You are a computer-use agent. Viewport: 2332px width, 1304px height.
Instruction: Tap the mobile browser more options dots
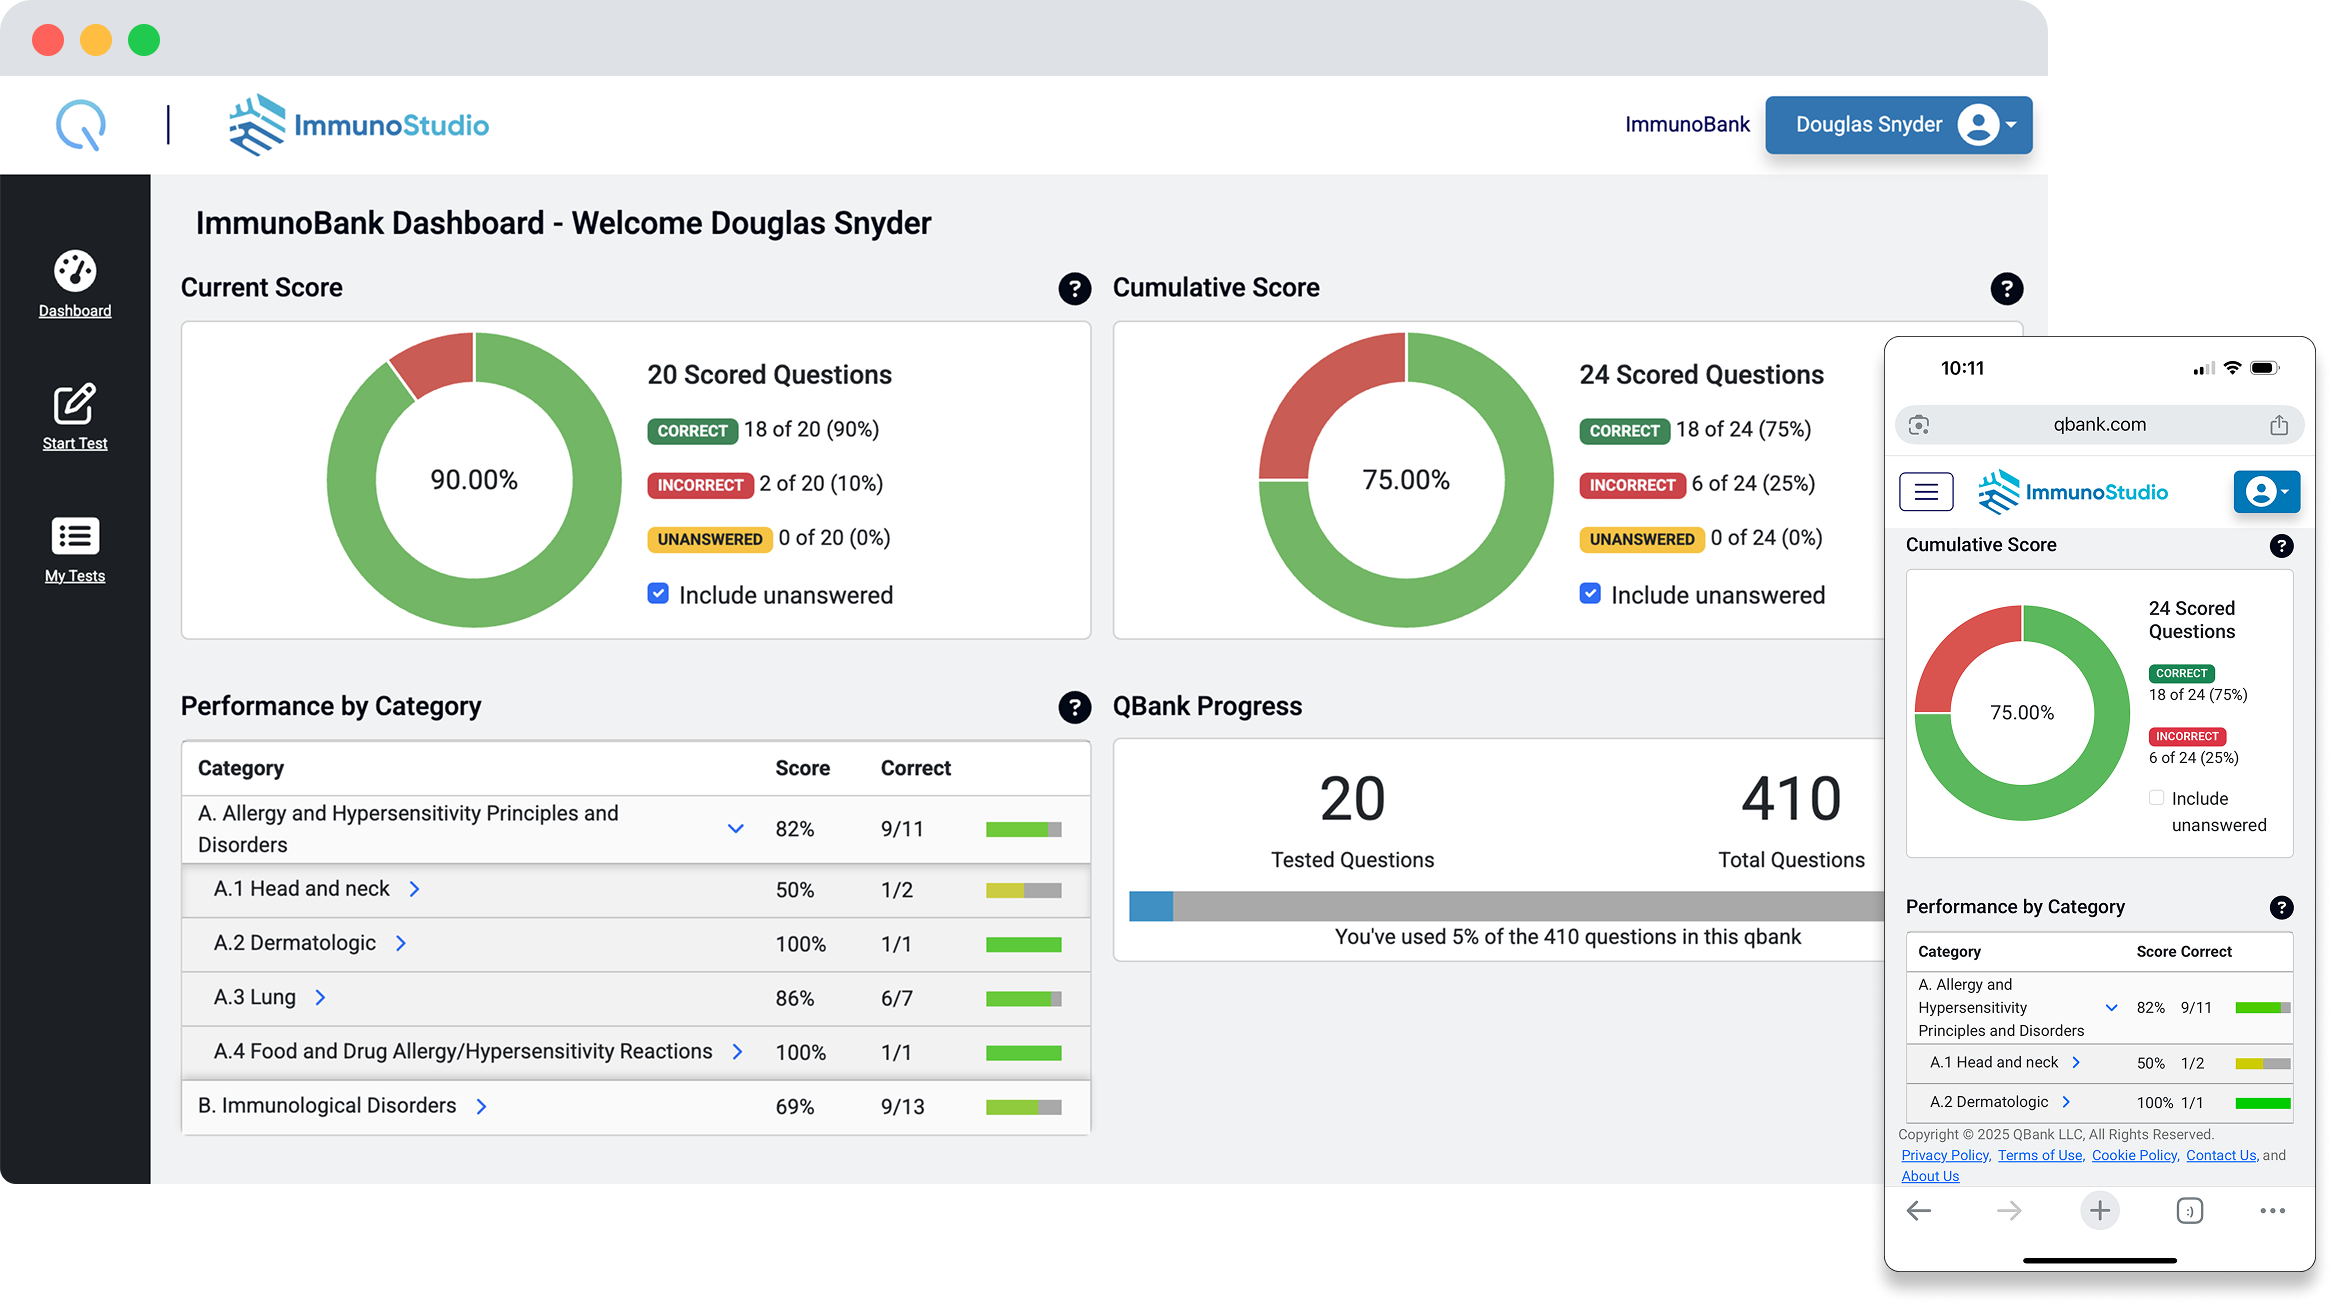(2272, 1211)
